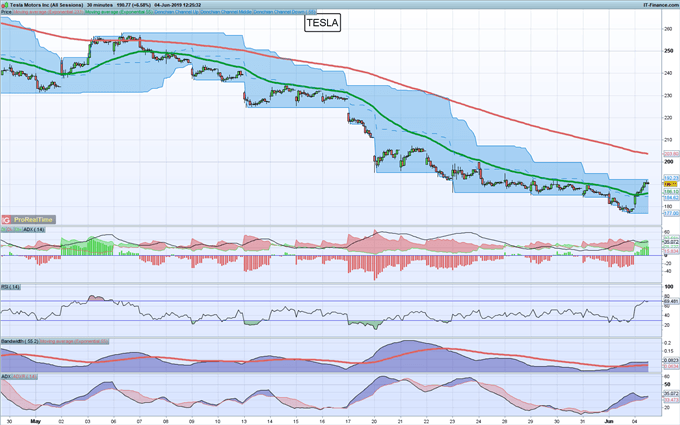This screenshot has height=425, width=680.
Task: Click the Donchian Channel Down legend label
Action: pos(284,12)
